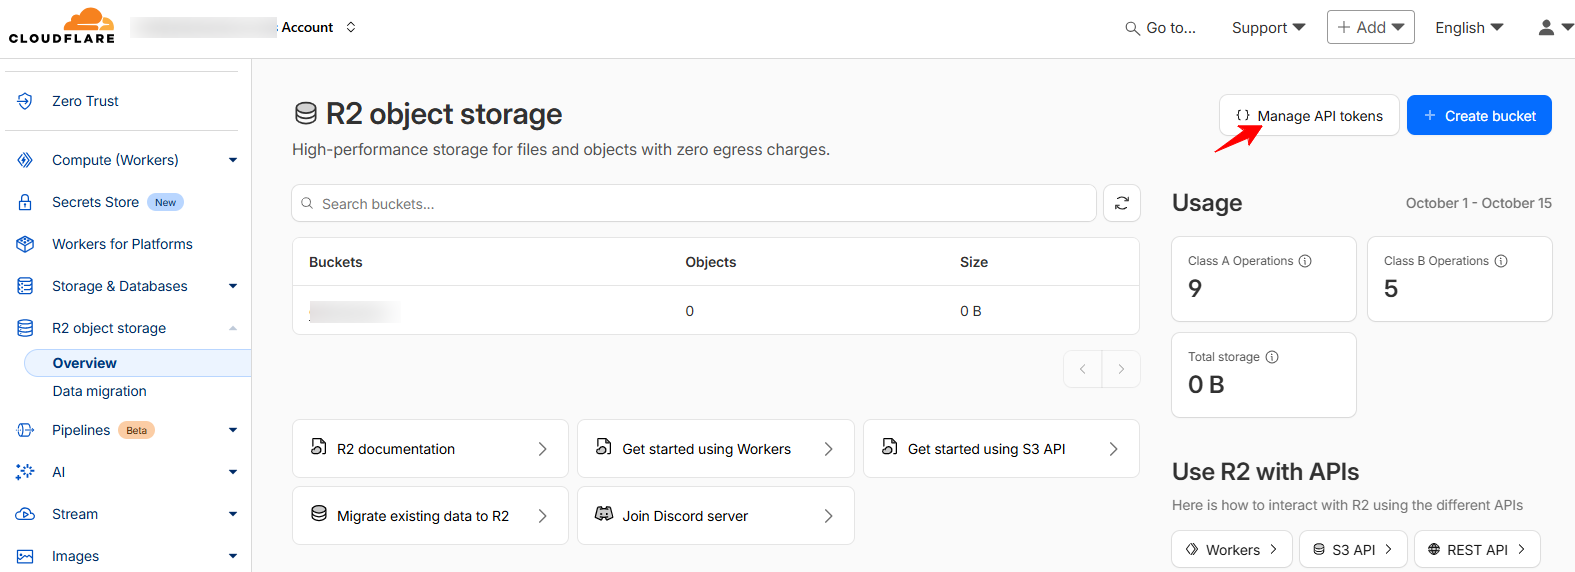Click the Class A Operations info icon
Viewport: 1575px width, 572px height.
[1305, 261]
